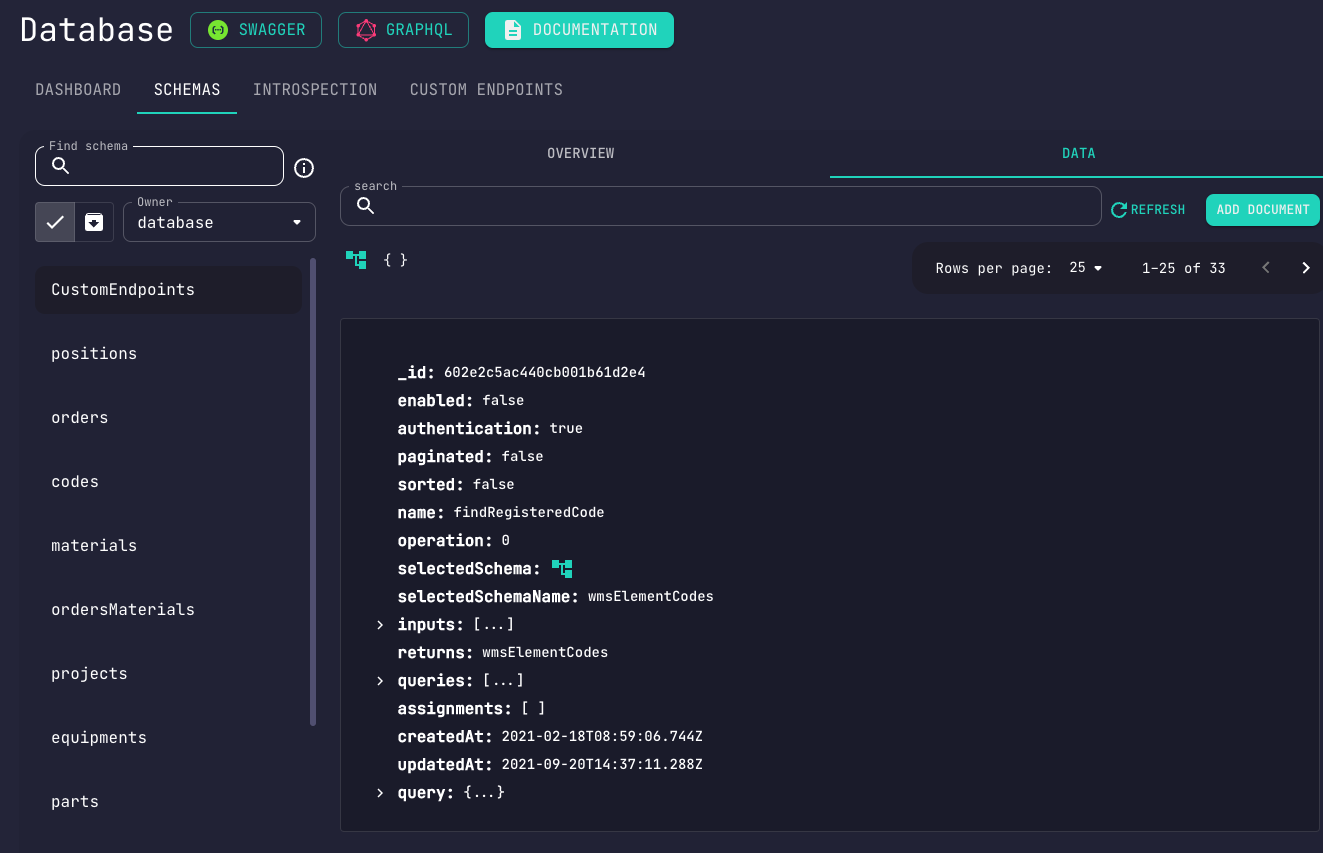The height and width of the screenshot is (853, 1323).
Task: Toggle the archived schemas filter icon
Action: coord(94,222)
